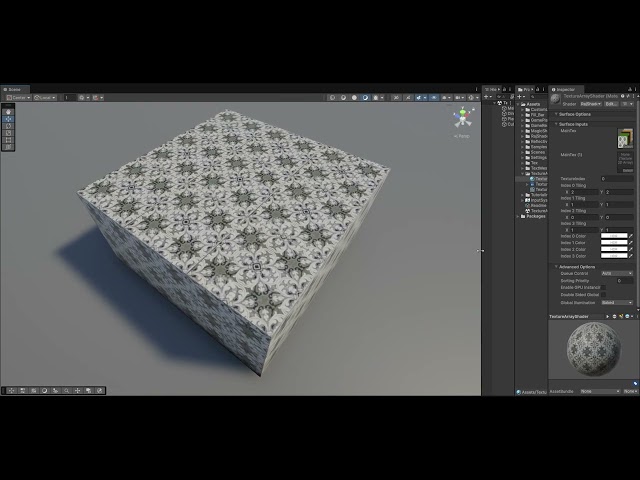The image size is (640, 480).
Task: Click the asset labels icon above AssetBundle row
Action: [635, 384]
